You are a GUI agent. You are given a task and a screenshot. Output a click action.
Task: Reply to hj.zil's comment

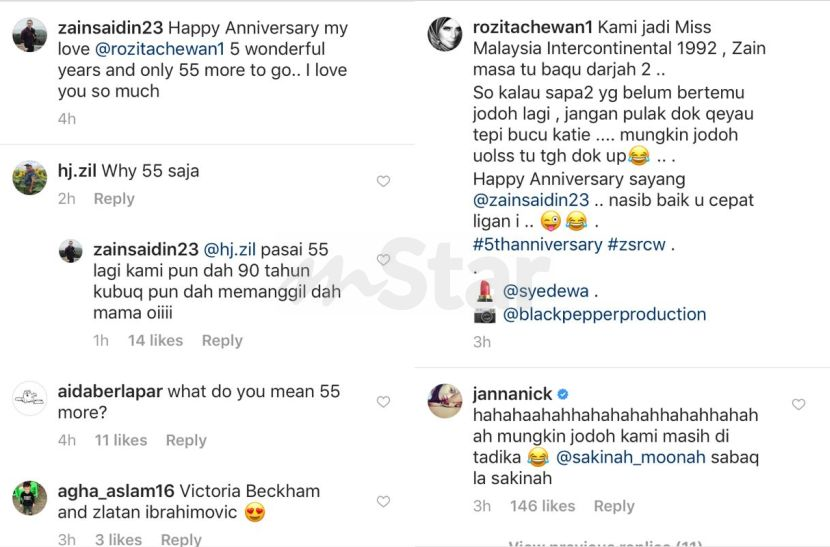click(114, 199)
